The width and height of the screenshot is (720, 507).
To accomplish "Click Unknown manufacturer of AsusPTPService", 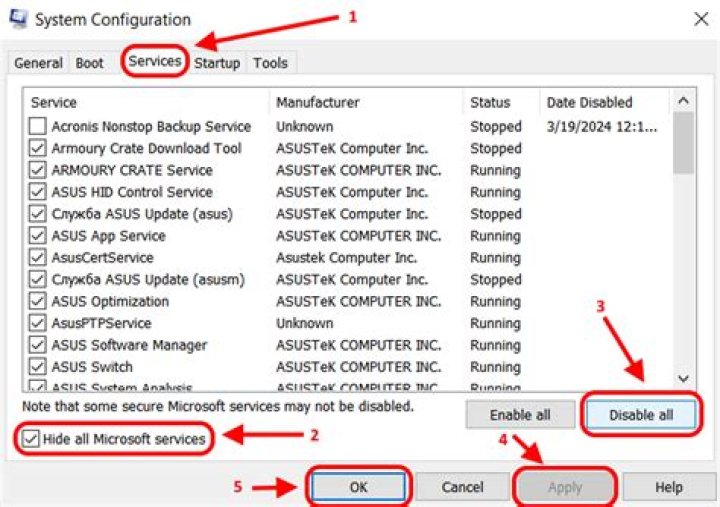I will [304, 323].
